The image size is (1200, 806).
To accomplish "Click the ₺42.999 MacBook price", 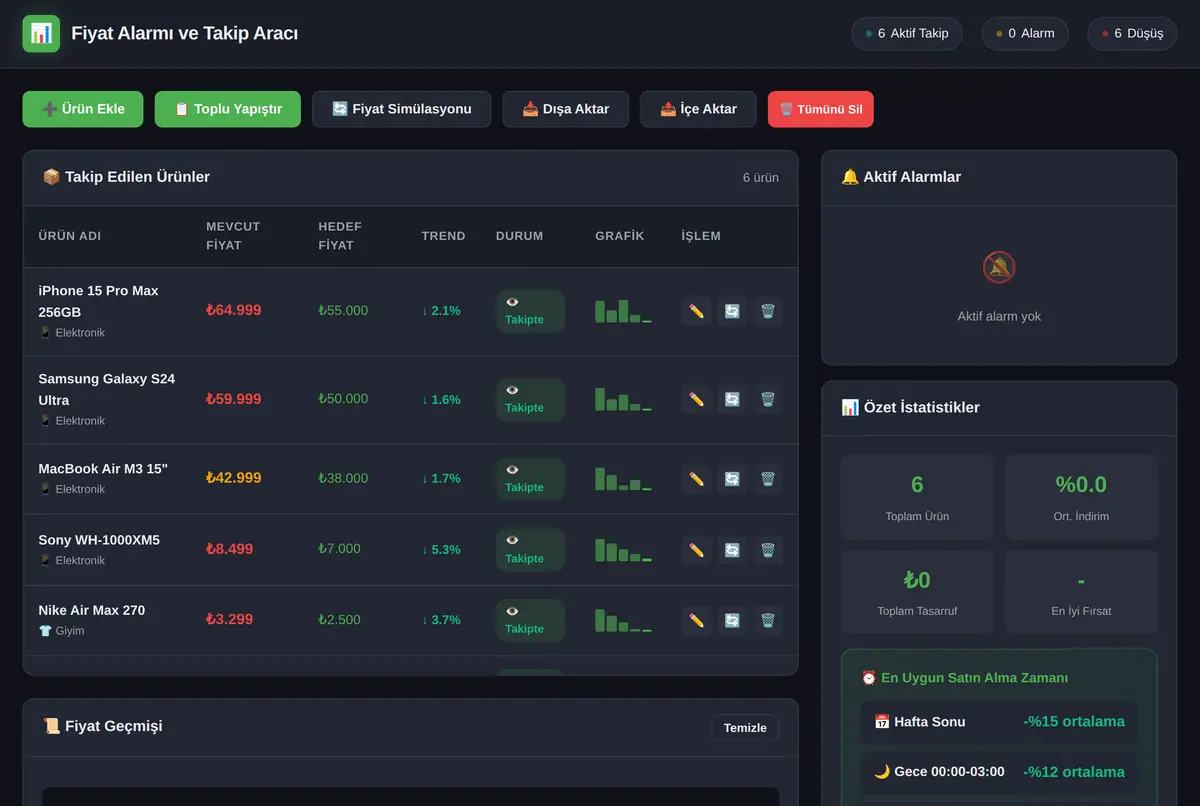I will coord(233,478).
